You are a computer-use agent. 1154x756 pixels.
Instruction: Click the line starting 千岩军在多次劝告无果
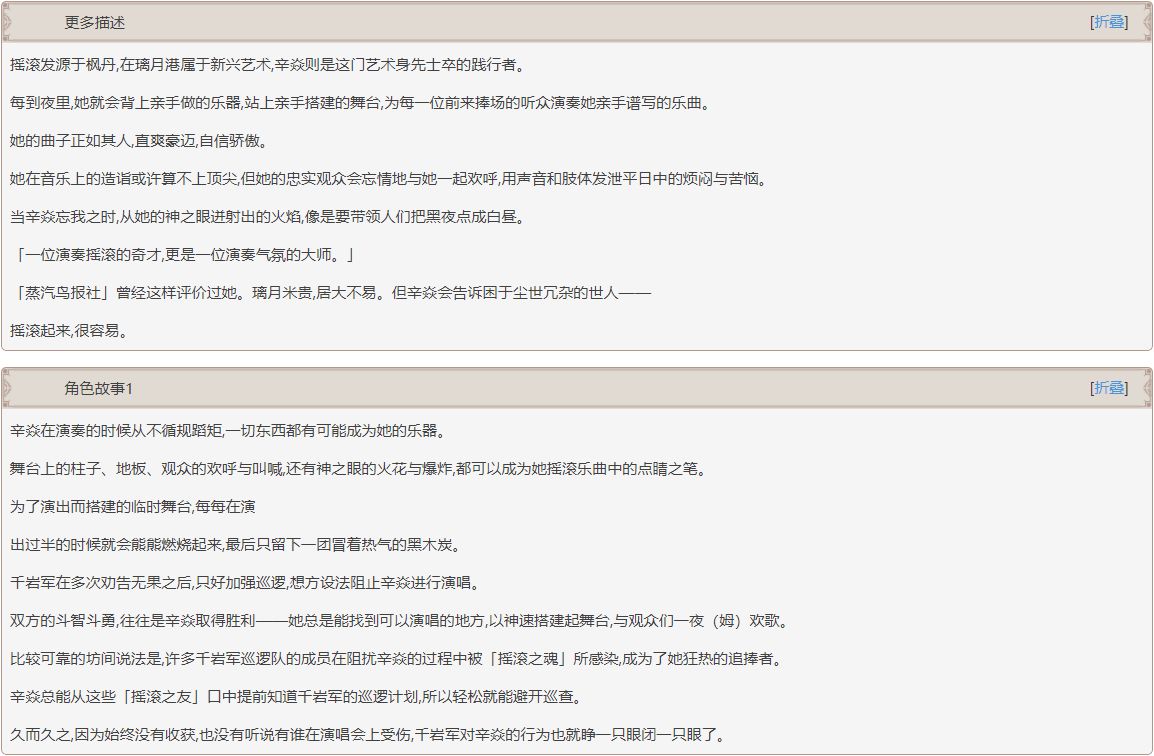(x=247, y=583)
